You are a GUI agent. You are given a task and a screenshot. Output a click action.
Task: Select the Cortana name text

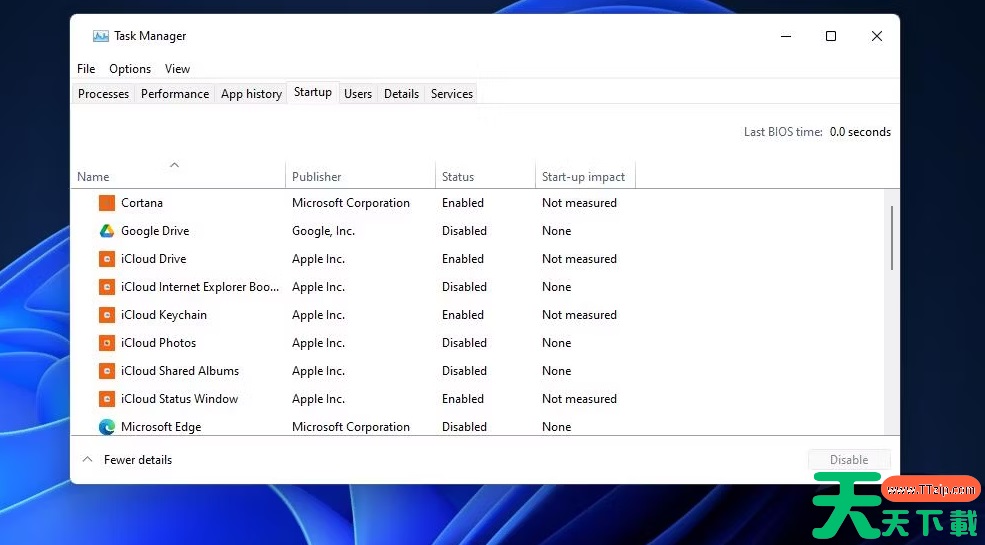(142, 203)
